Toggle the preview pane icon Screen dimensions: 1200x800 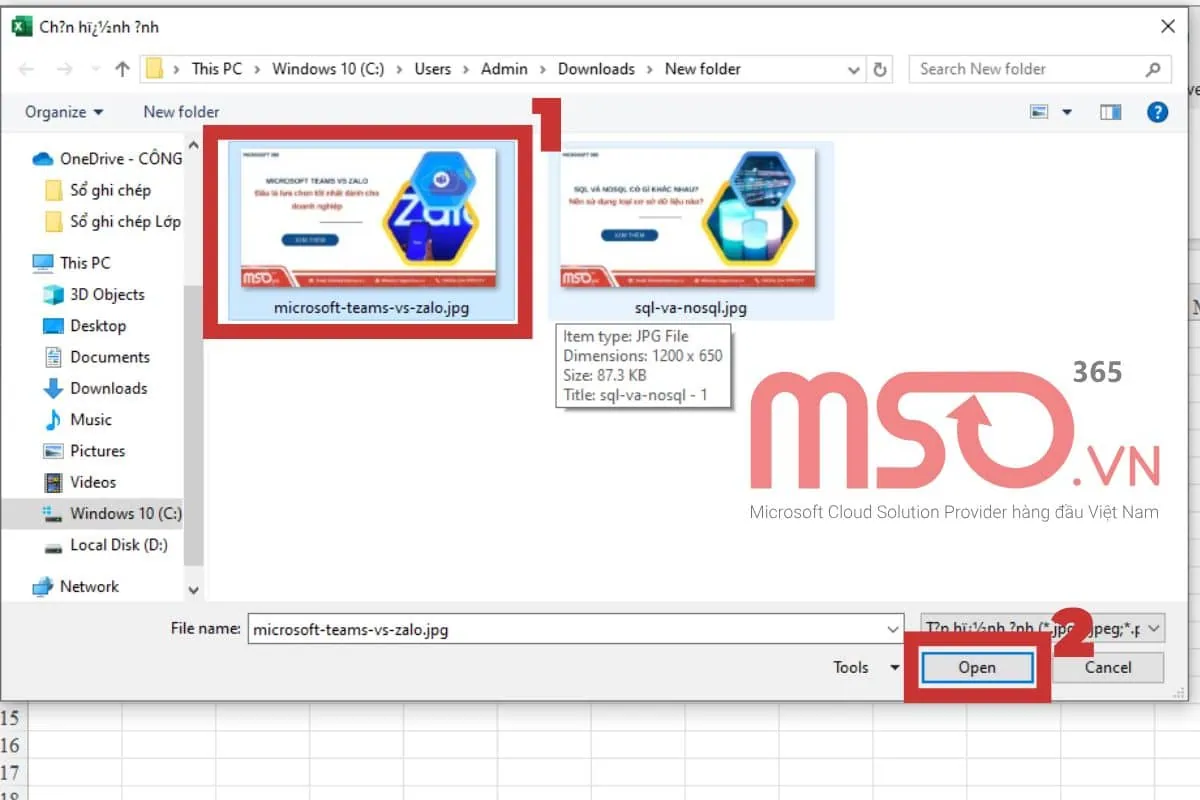click(x=1110, y=112)
